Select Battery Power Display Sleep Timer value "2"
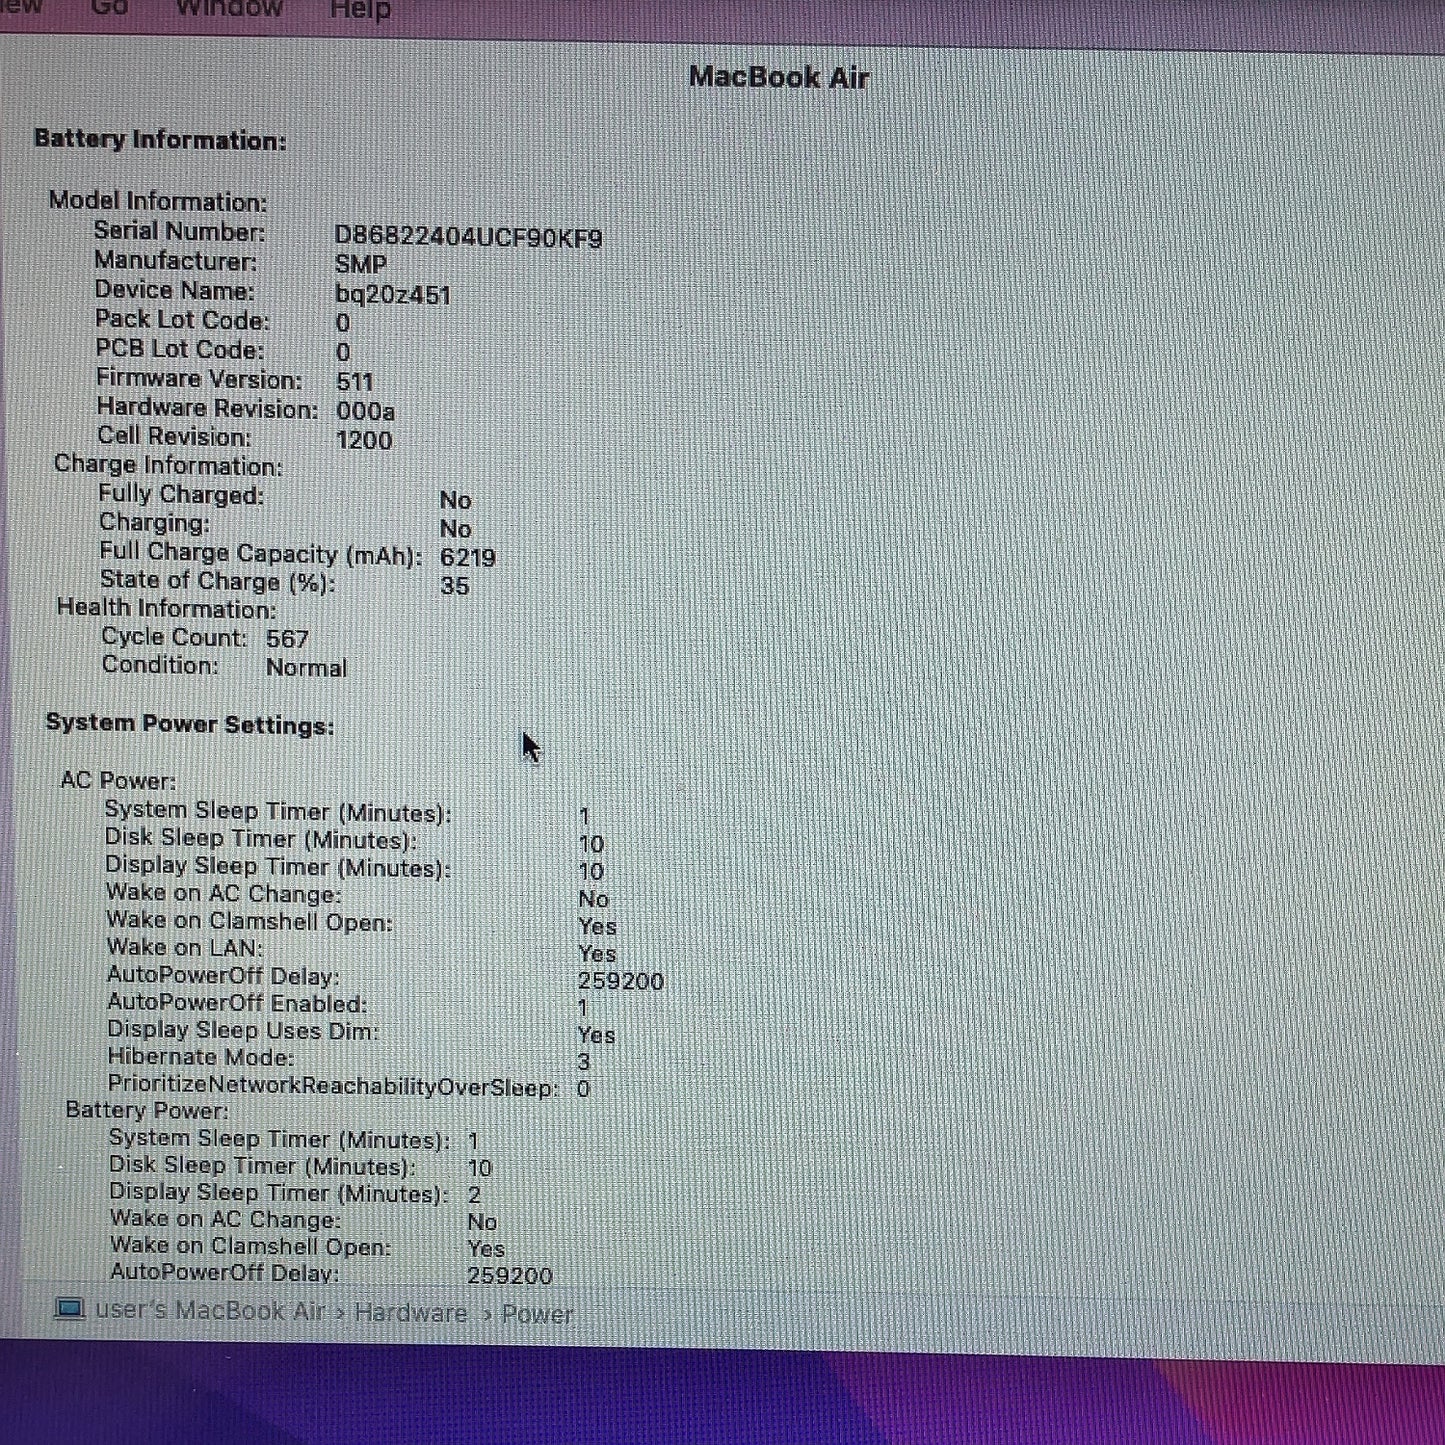 [474, 1195]
